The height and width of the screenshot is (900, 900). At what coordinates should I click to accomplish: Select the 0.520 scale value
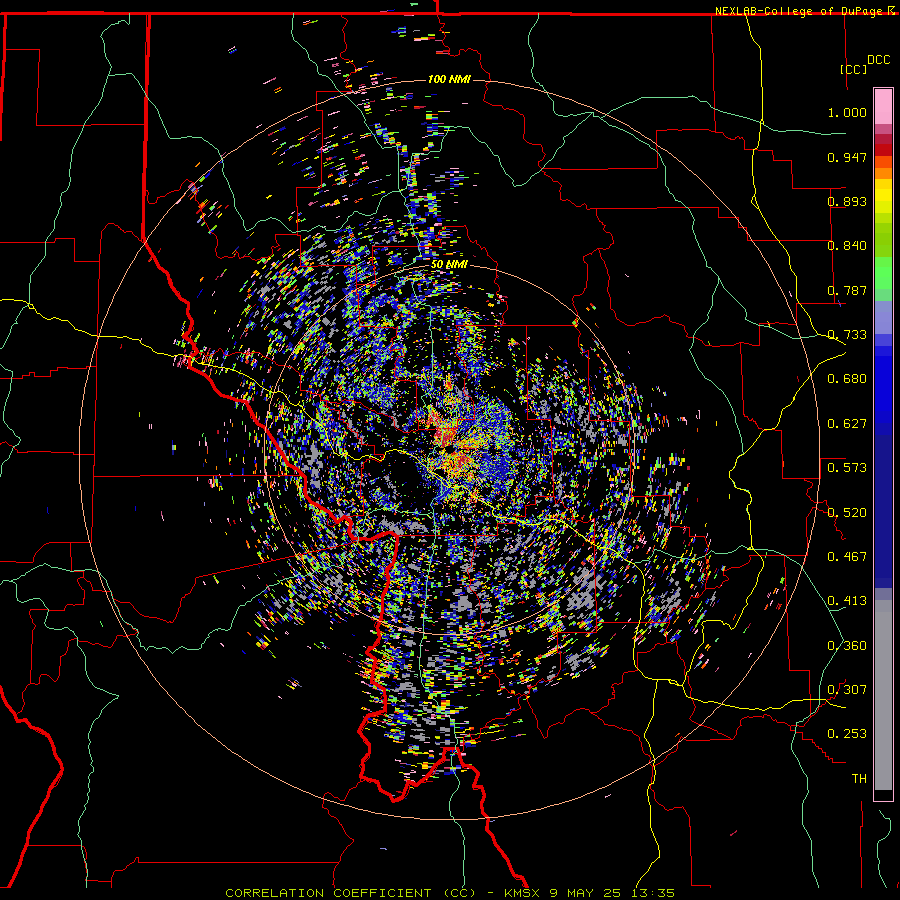point(847,513)
